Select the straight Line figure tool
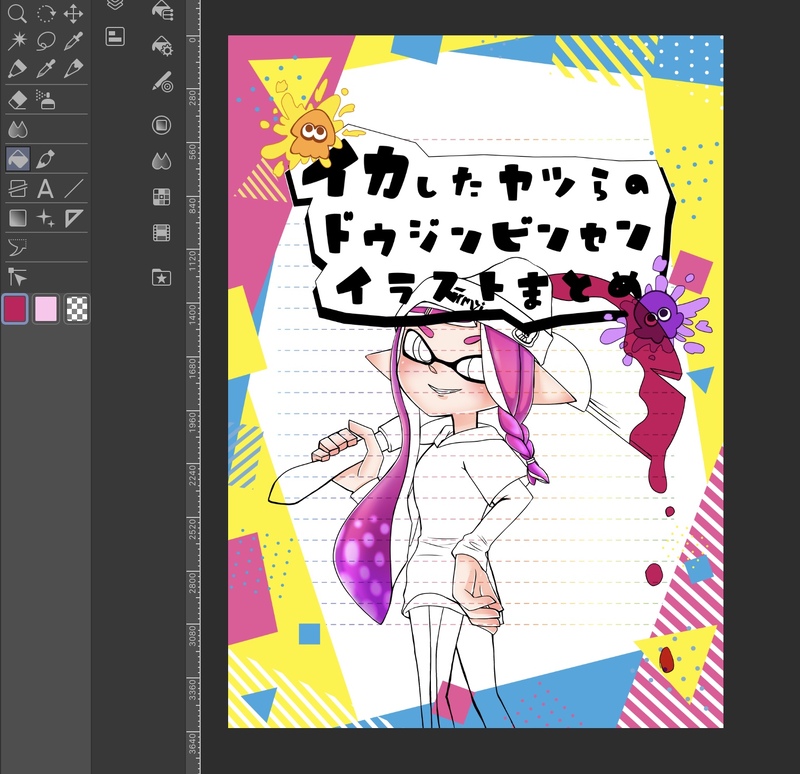Image resolution: width=800 pixels, height=774 pixels. coord(73,189)
